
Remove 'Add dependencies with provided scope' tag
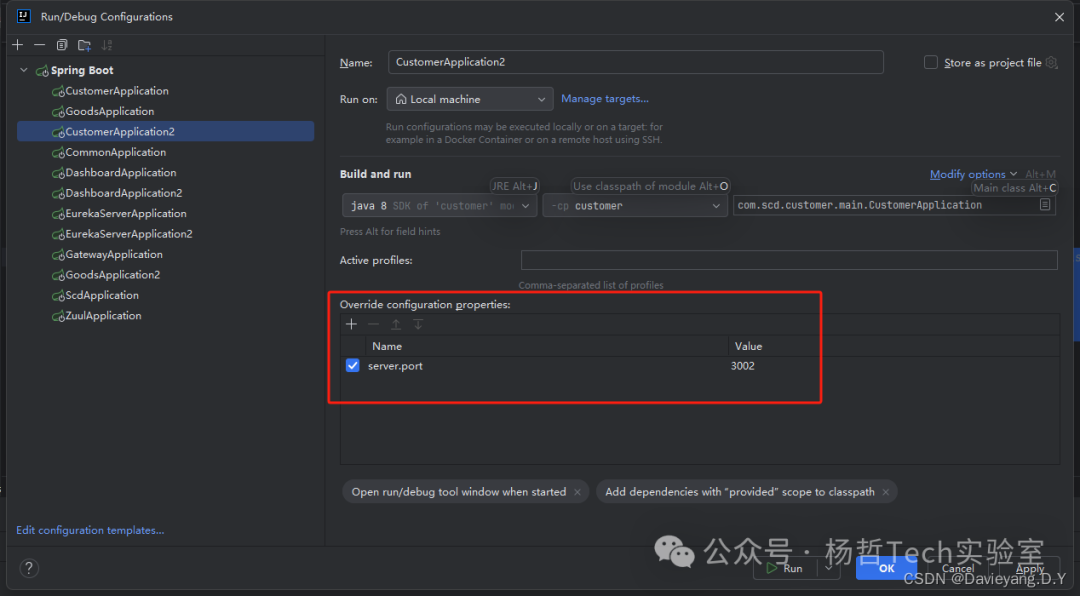[x=885, y=492]
